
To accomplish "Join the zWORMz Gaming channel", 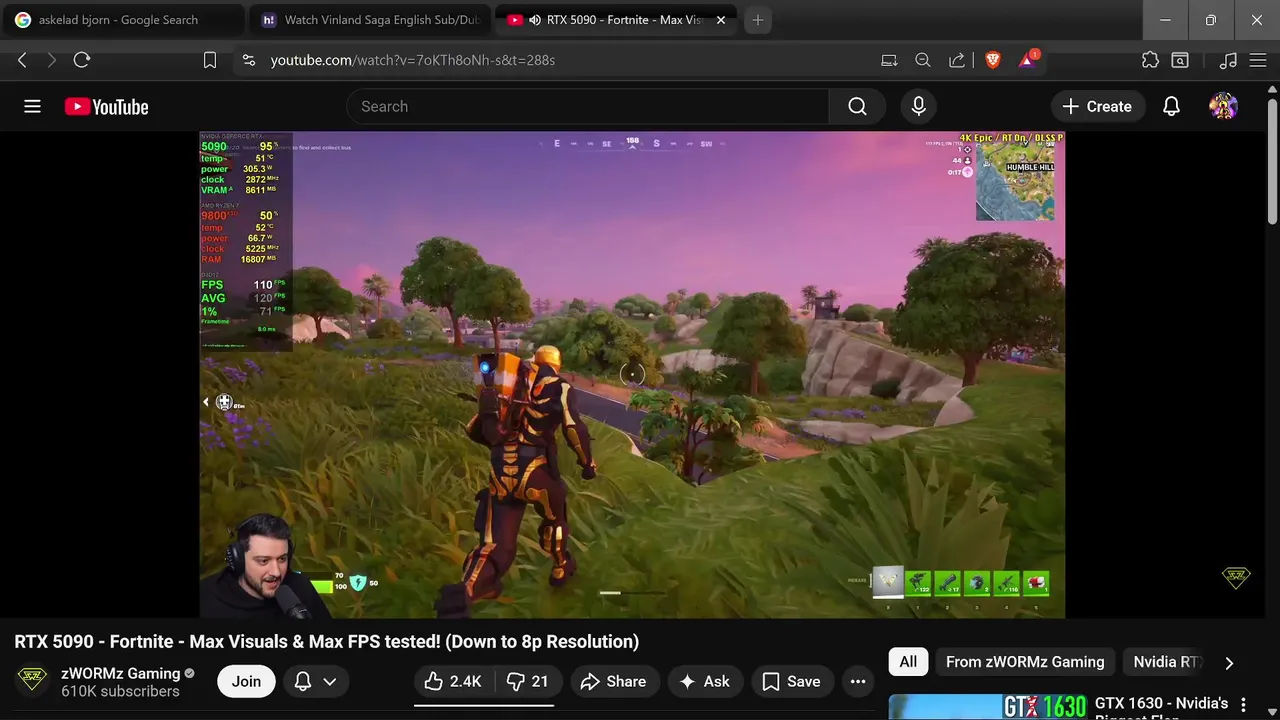I will tap(246, 681).
